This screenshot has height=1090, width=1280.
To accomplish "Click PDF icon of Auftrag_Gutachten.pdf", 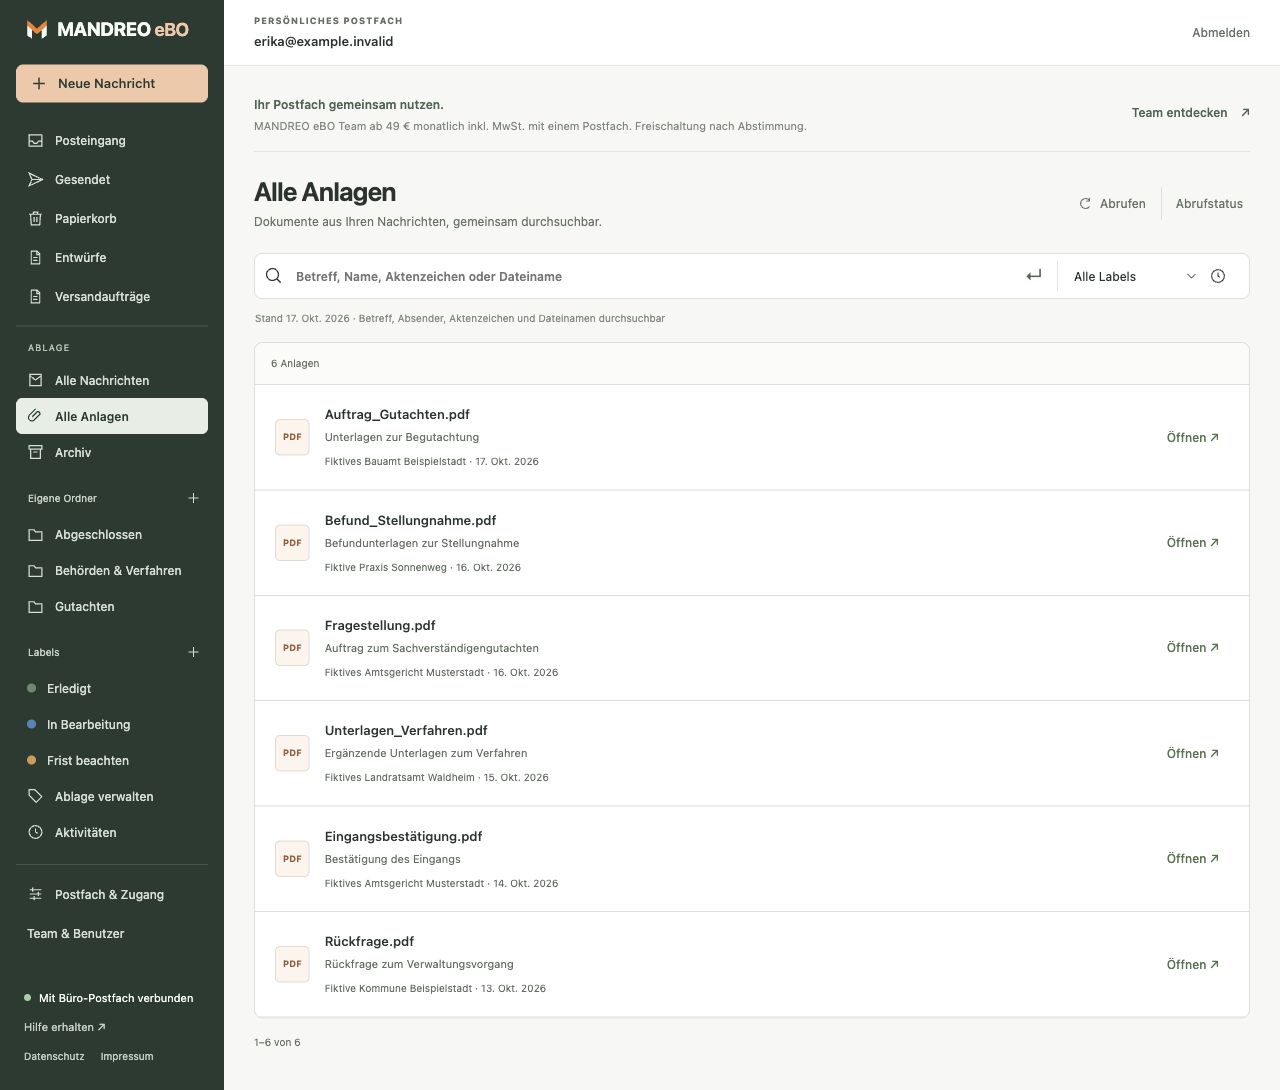I will click(292, 437).
